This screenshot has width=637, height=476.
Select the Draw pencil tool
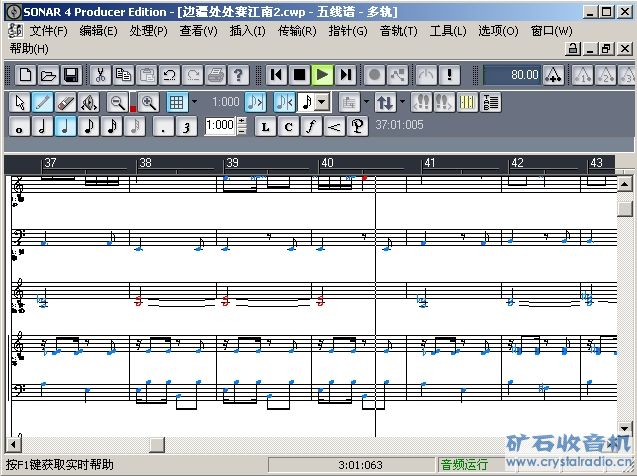pyautogui.click(x=43, y=102)
